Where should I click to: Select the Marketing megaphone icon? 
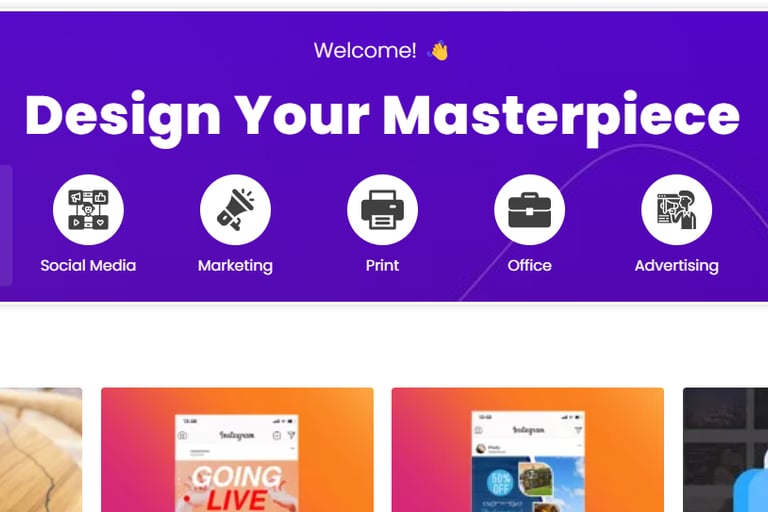coord(236,210)
